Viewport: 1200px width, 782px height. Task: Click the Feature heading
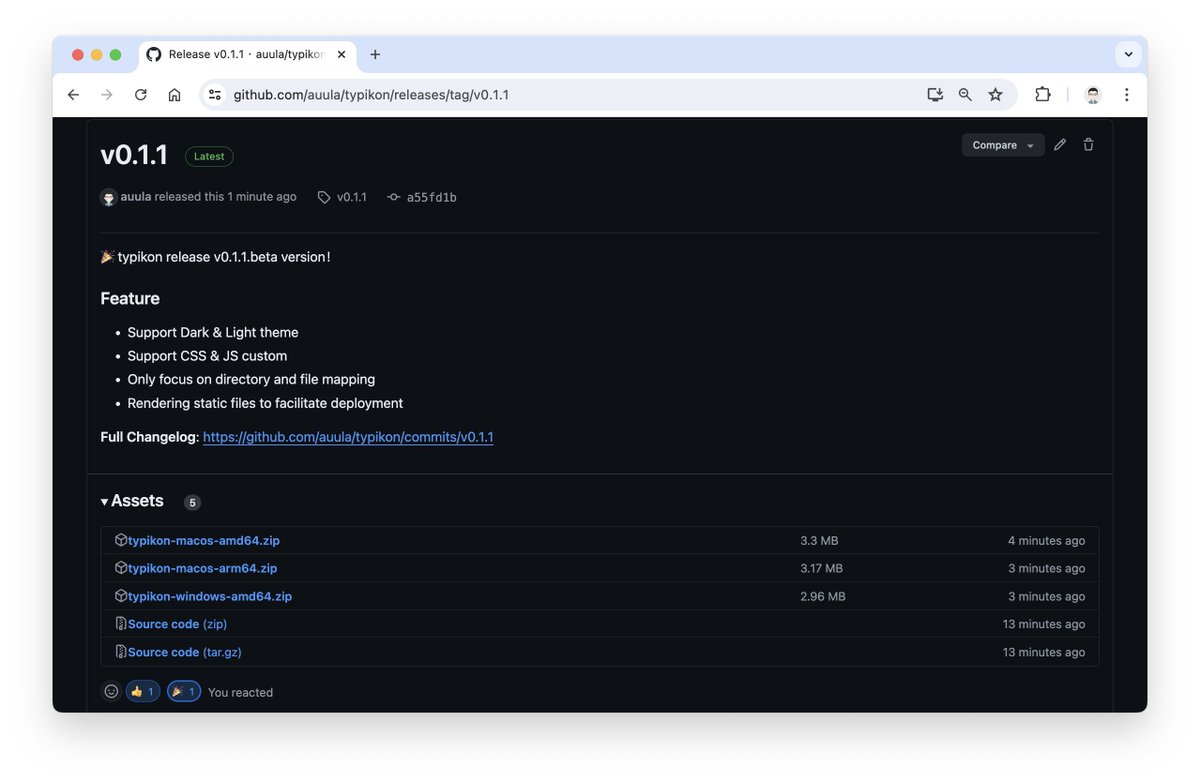pyautogui.click(x=130, y=298)
